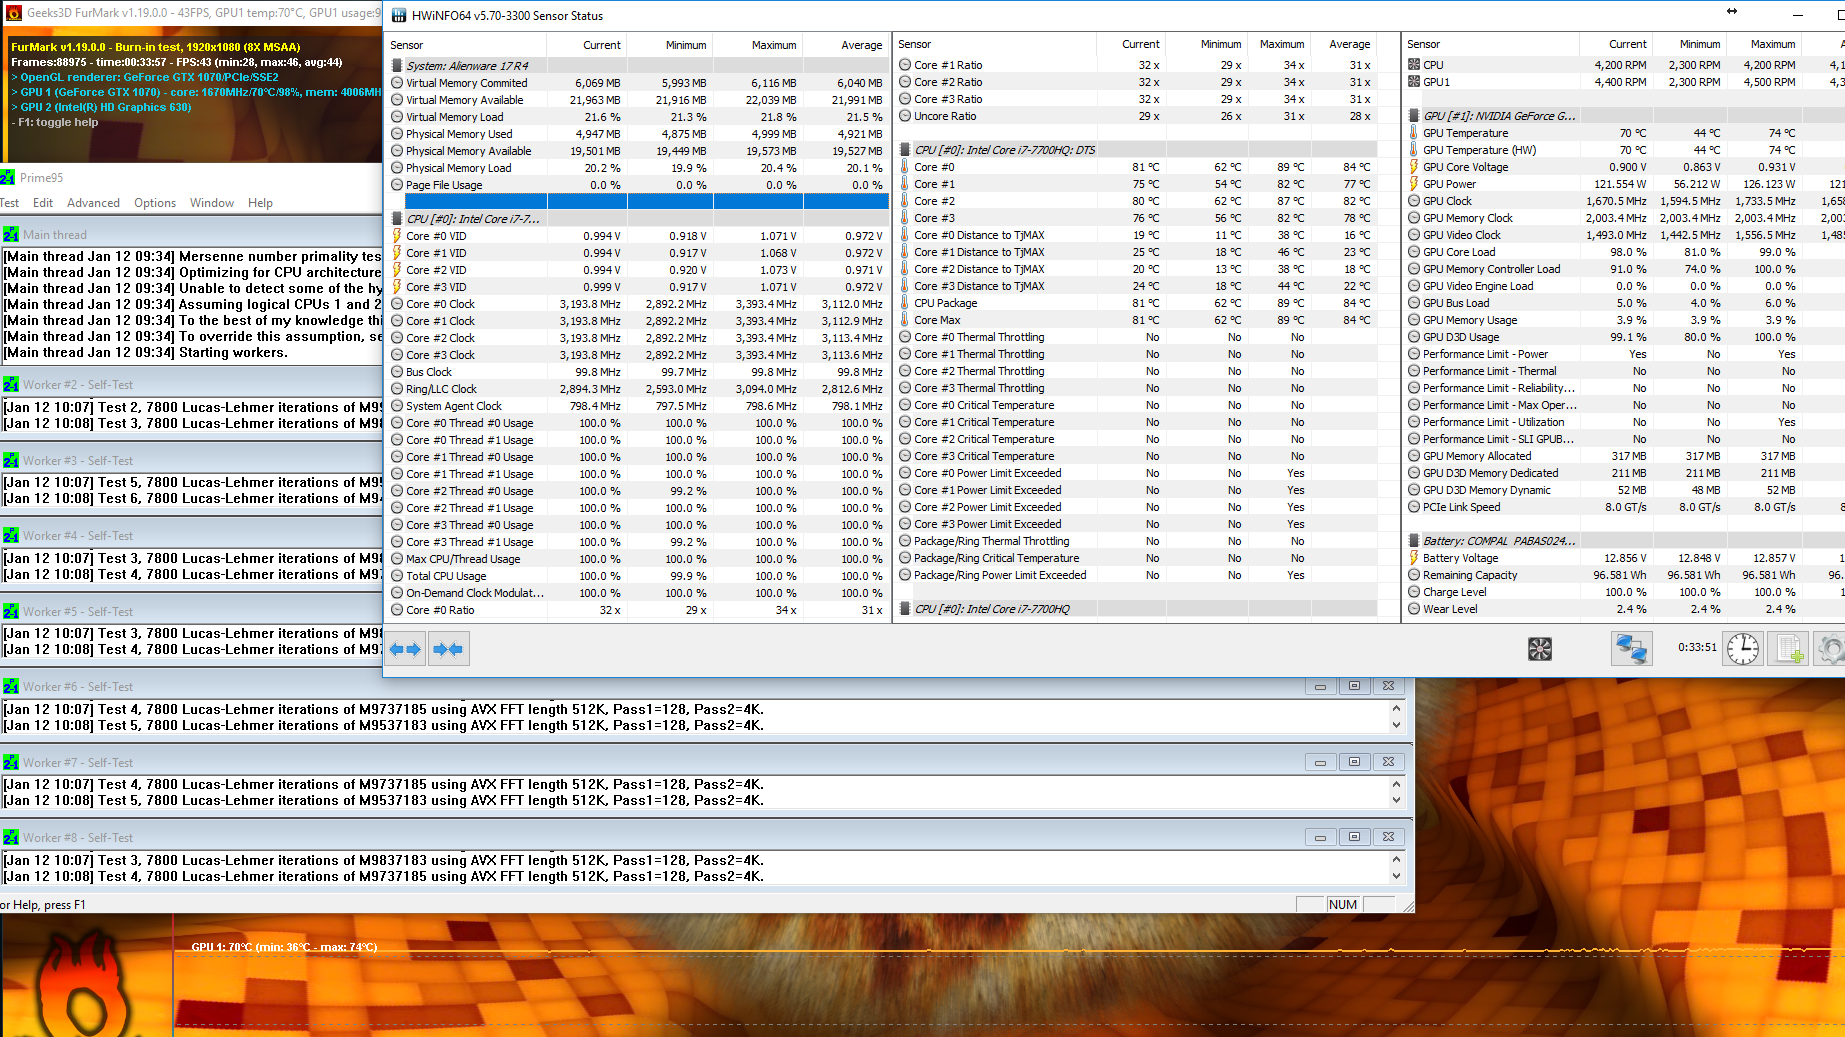Click the network remote monitoring icon

pos(1631,650)
